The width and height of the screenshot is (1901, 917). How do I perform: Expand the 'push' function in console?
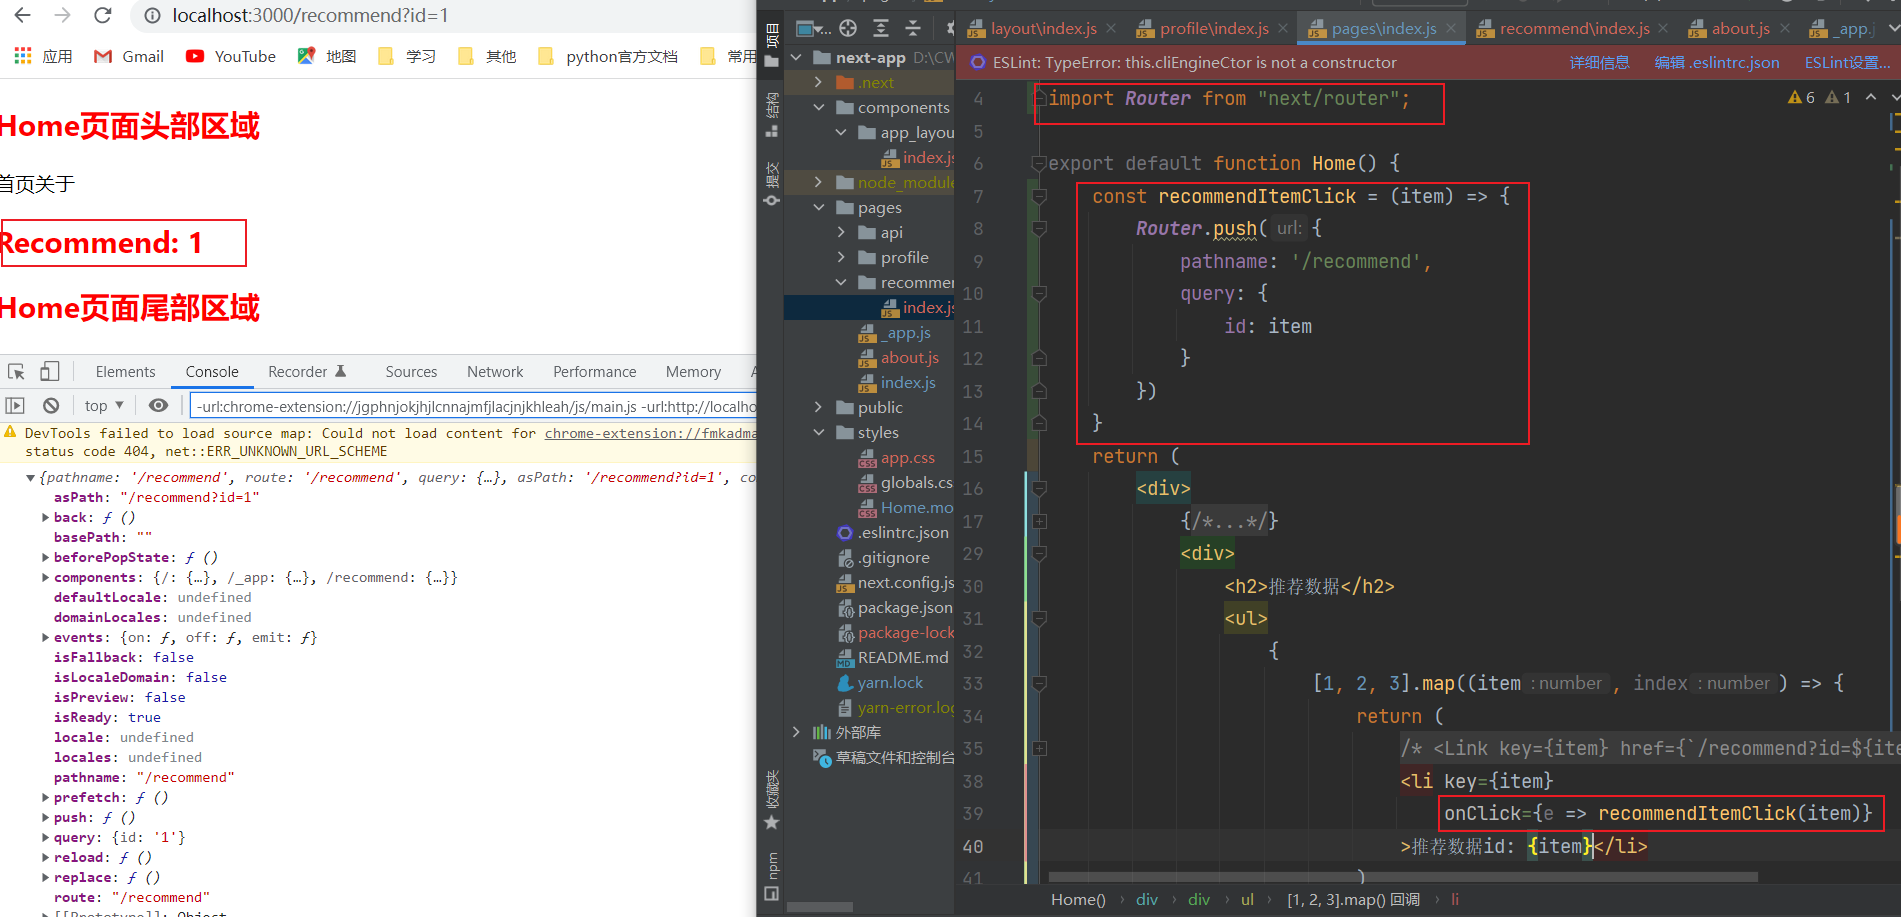coord(46,818)
